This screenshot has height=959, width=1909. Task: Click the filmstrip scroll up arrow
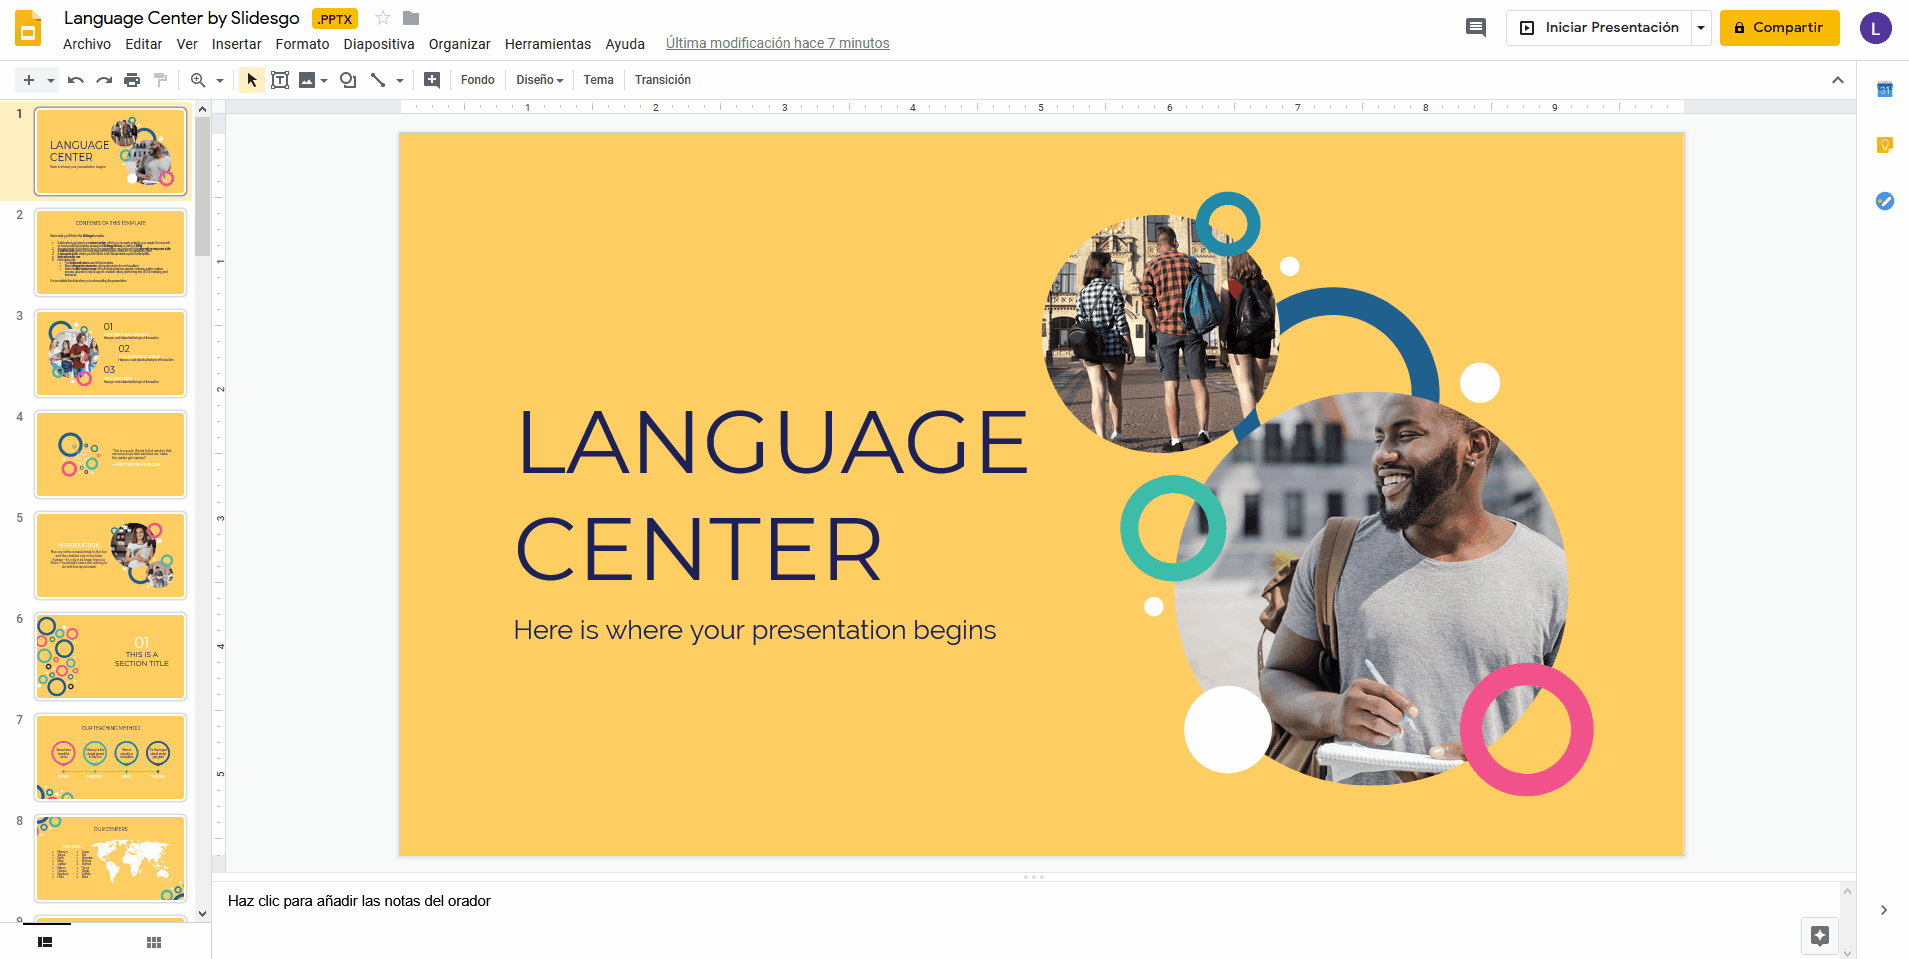click(203, 108)
